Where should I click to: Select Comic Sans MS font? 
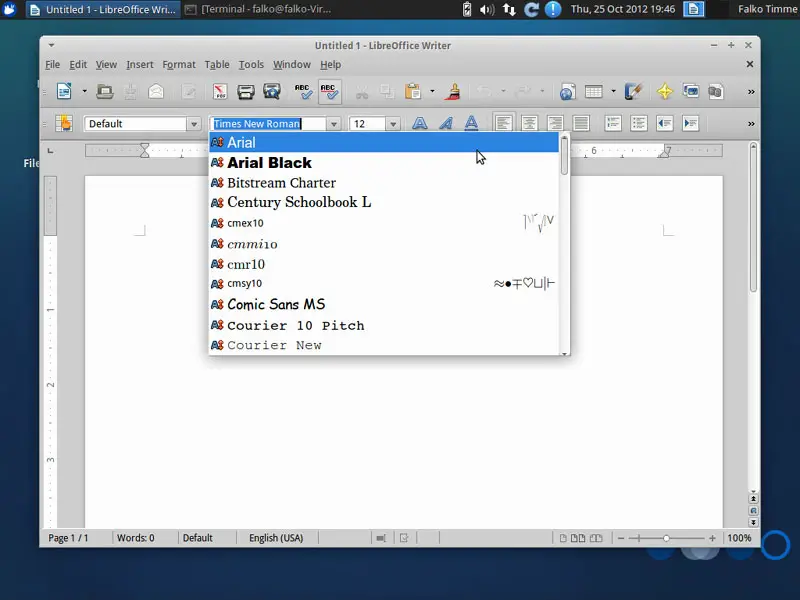pos(384,305)
